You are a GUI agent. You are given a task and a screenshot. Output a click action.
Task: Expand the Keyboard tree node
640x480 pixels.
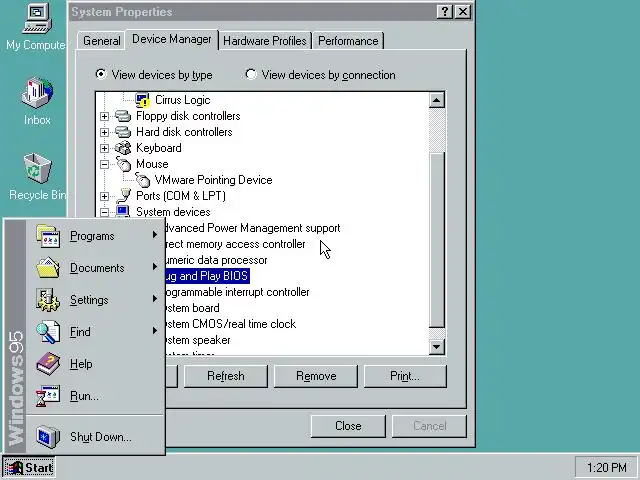click(104, 149)
